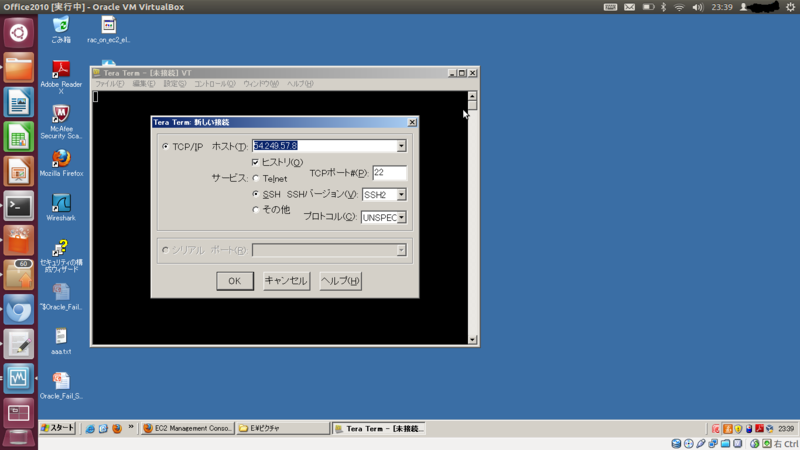Open System Monitor in the dock
Screen dimensions: 800x450
18,379
